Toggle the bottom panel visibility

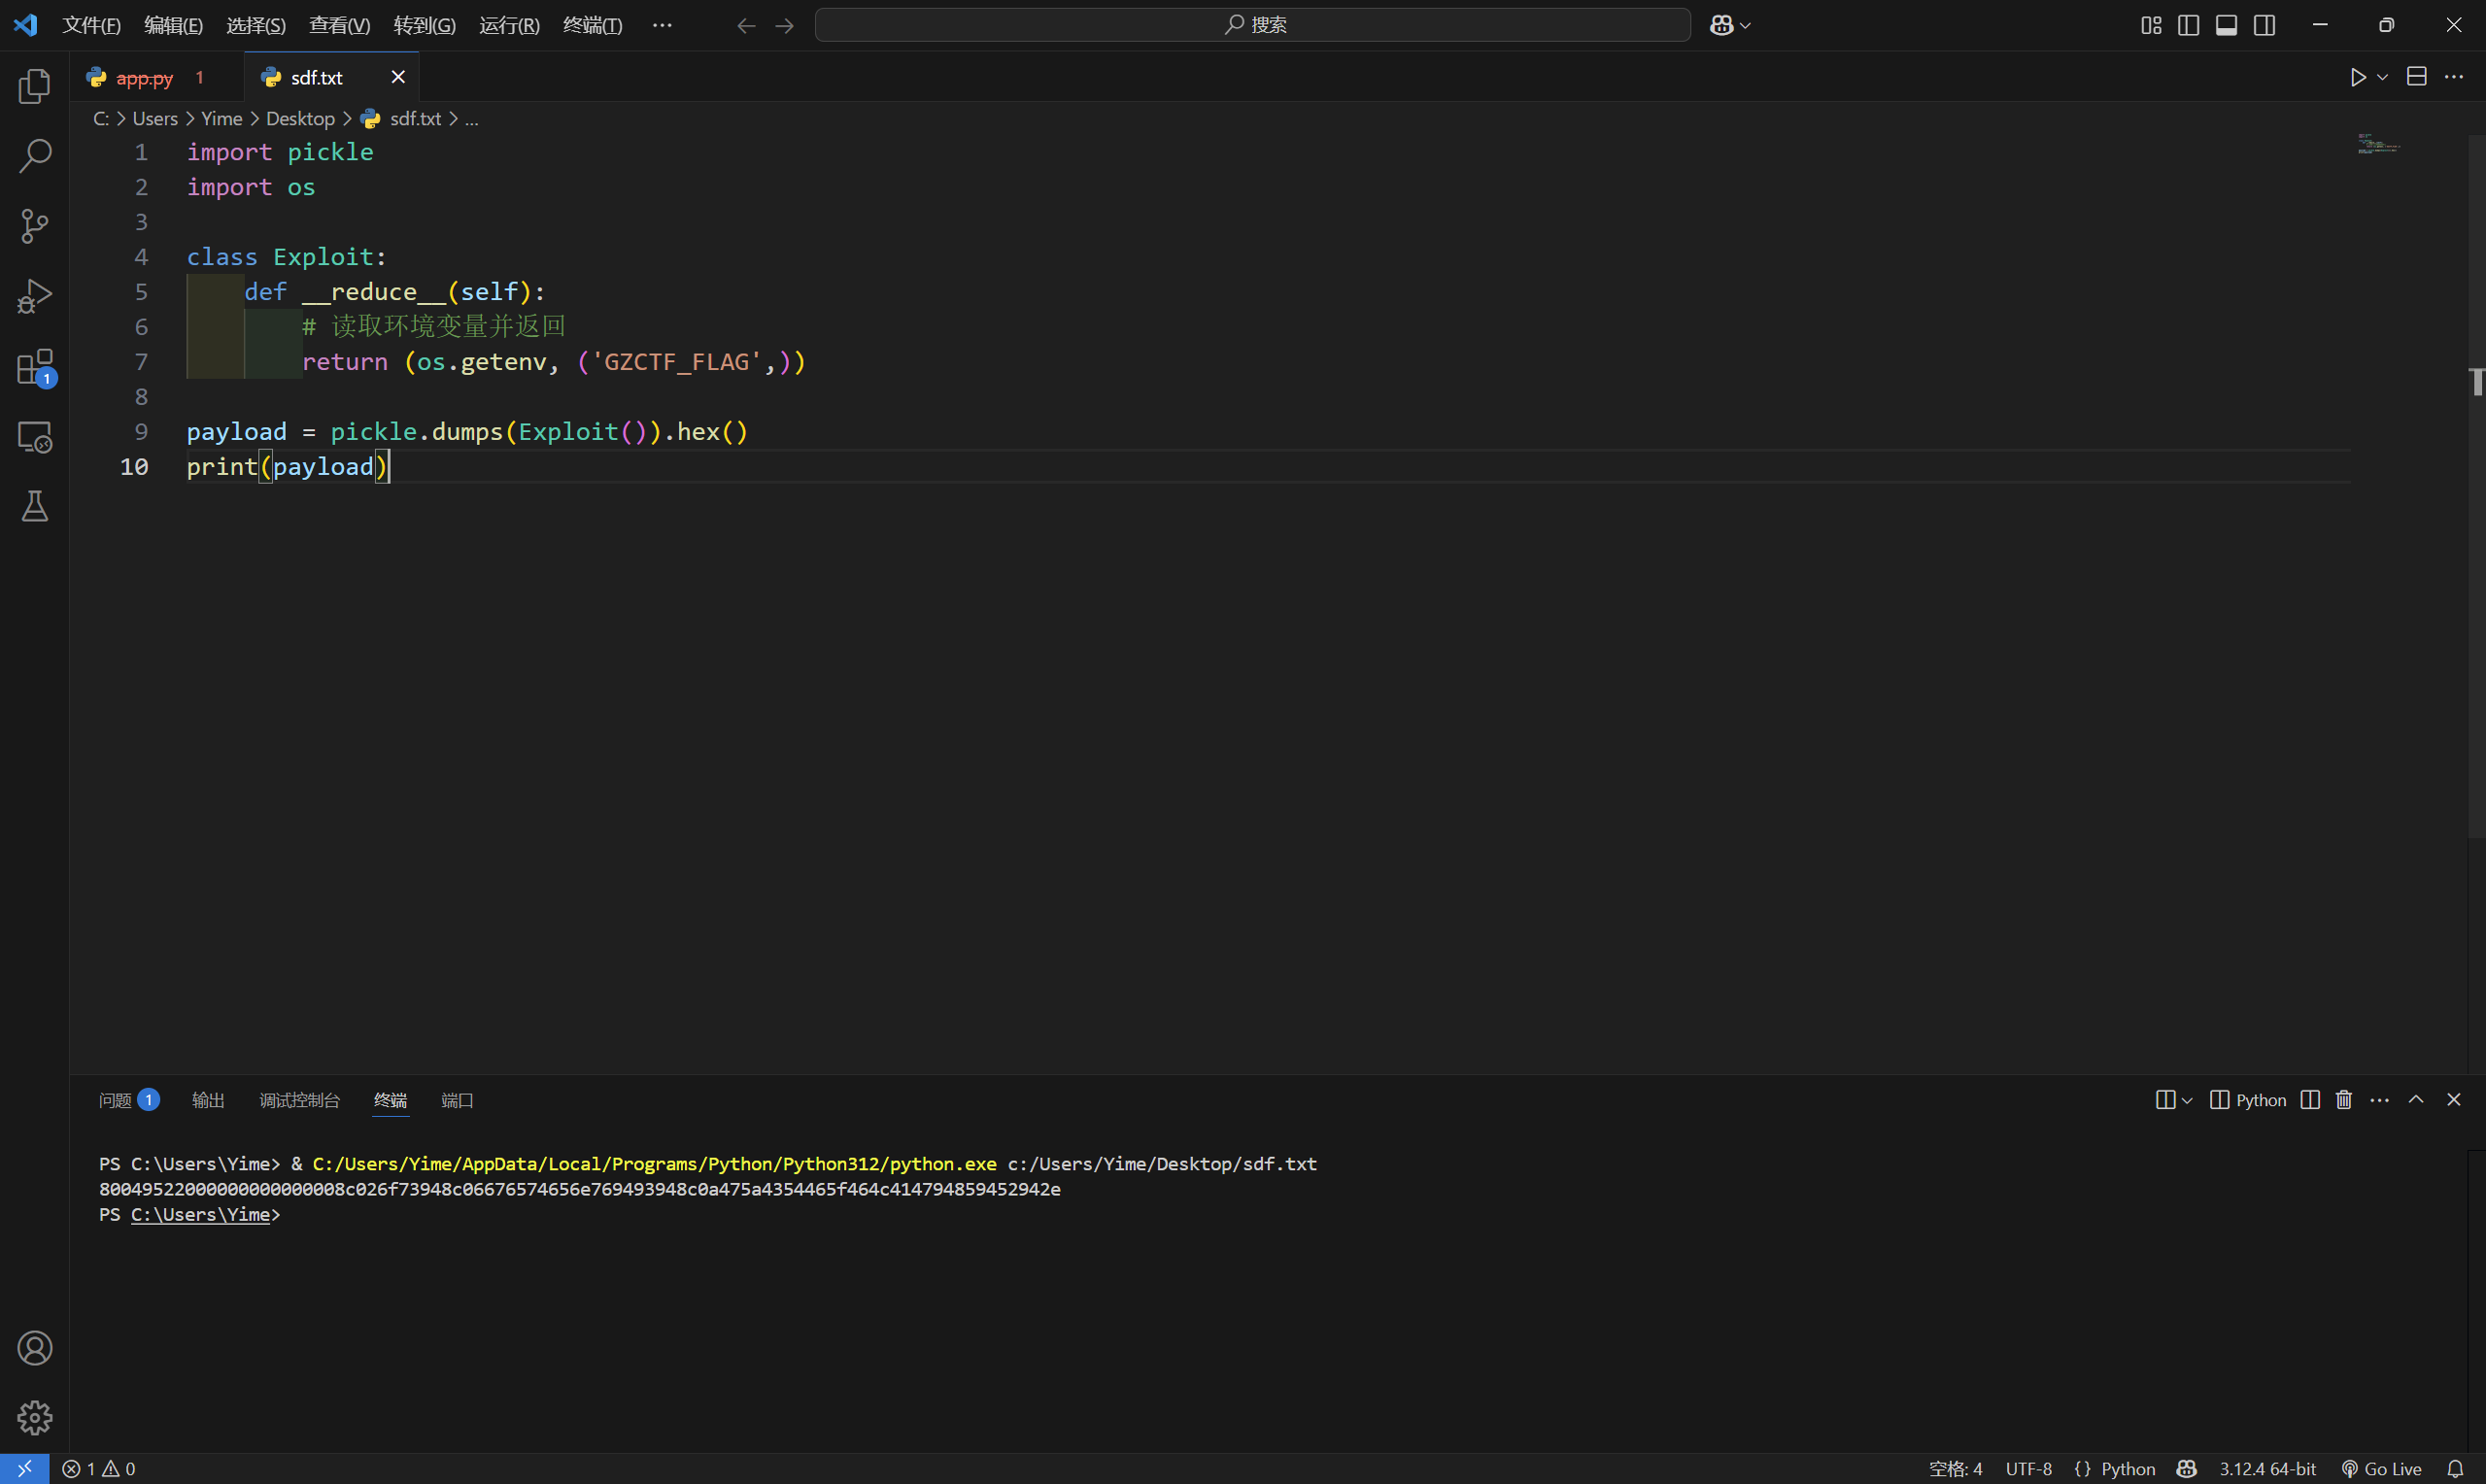point(2226,25)
